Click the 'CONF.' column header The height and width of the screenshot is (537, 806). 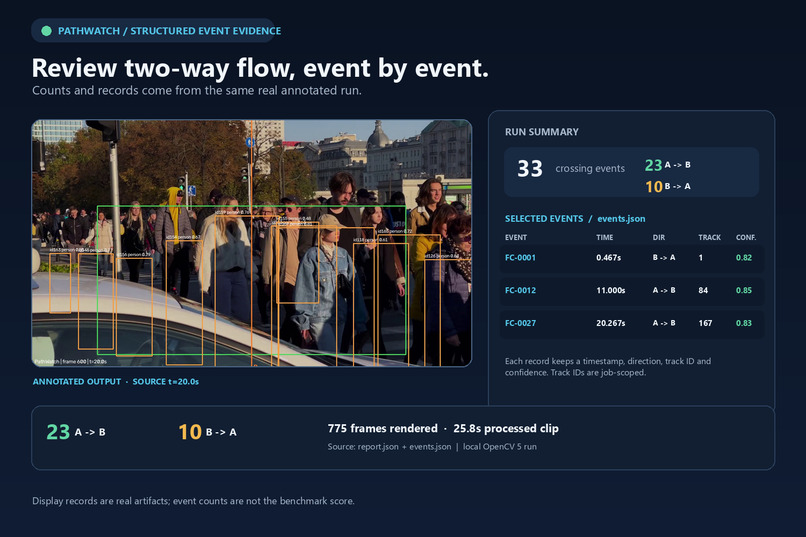[x=746, y=237]
